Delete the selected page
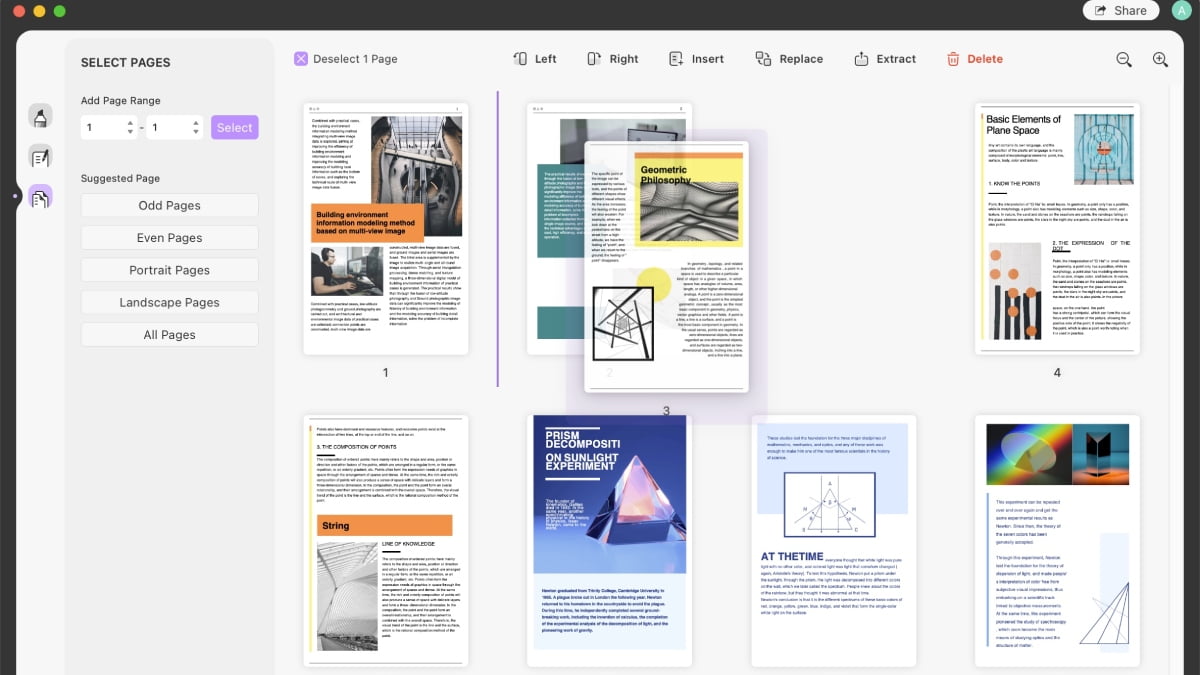1200x675 pixels. 974,59
